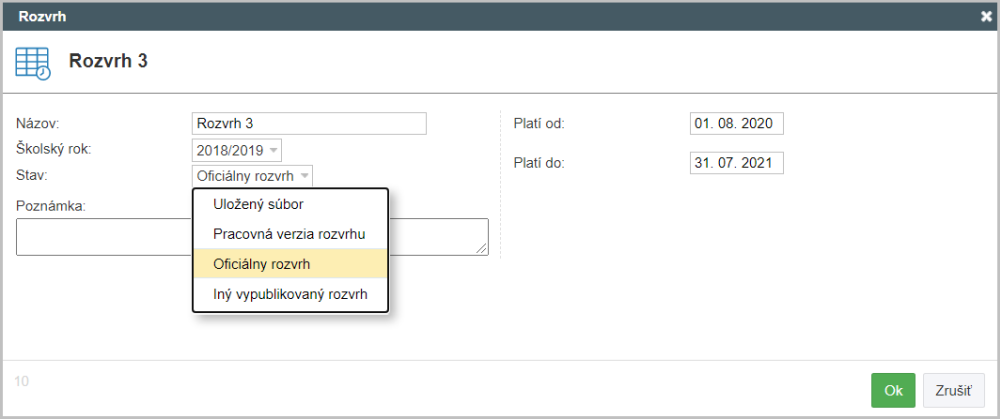Click the Rozvrh title bar text

coord(42,17)
